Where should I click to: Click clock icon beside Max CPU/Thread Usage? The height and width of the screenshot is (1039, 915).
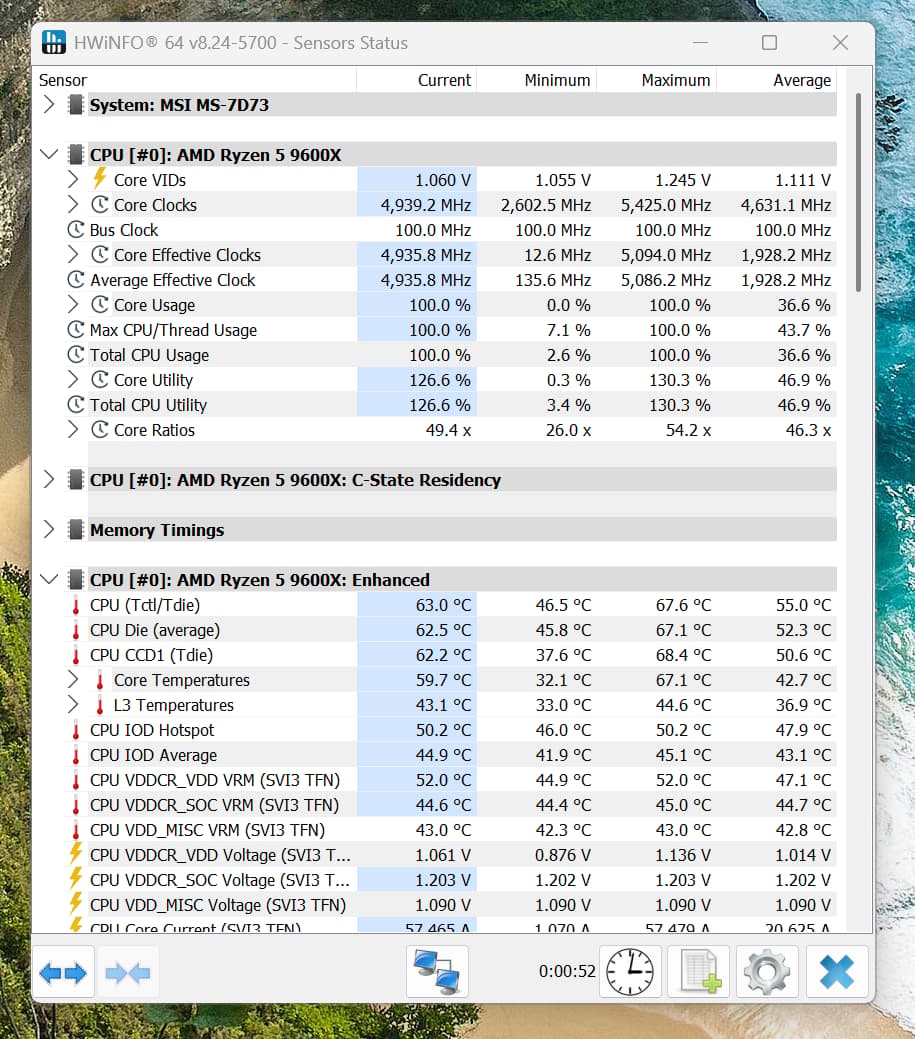click(x=76, y=329)
